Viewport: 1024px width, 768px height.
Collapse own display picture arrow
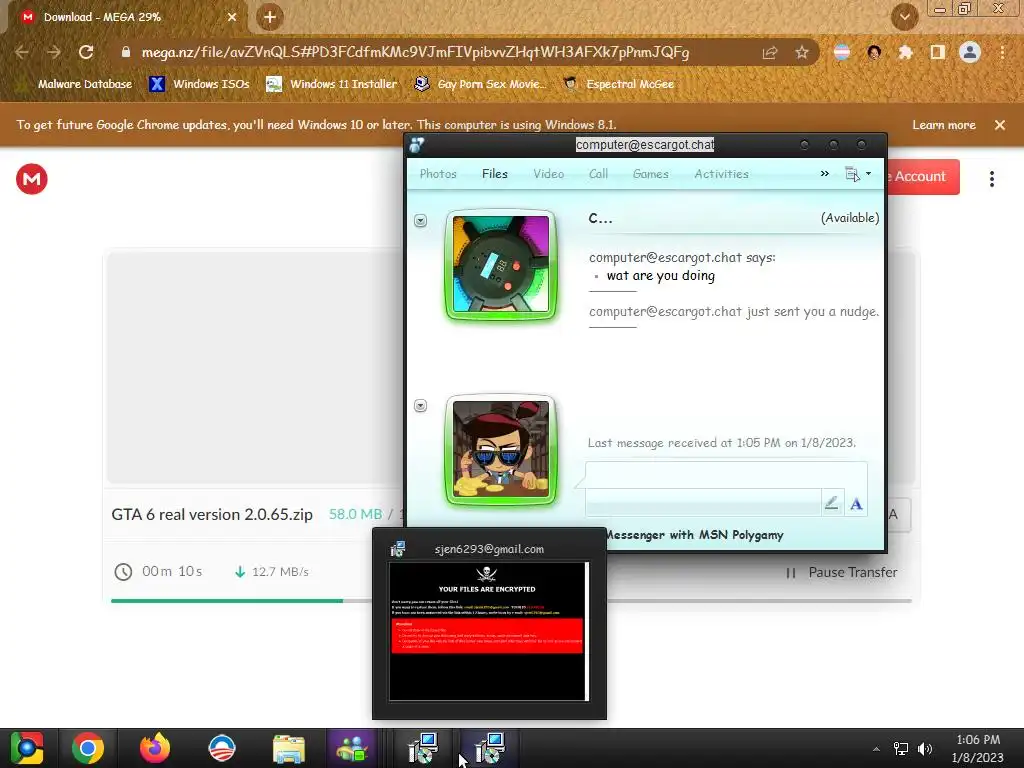pos(421,406)
